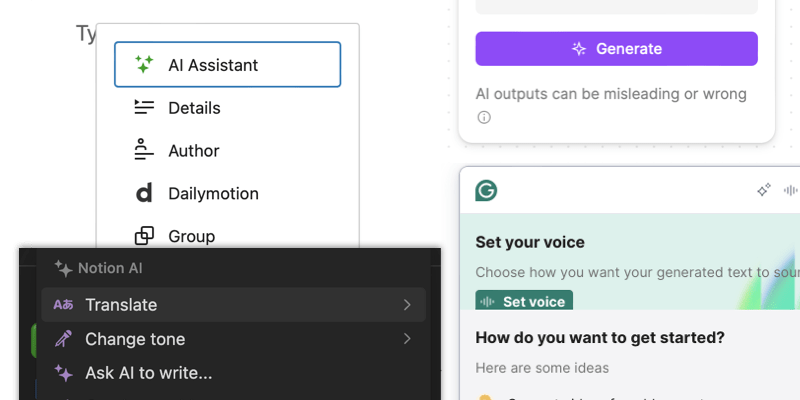Screen dimensions: 800x400
Task: Click the info icon below AI outputs warning
Action: click(x=484, y=117)
